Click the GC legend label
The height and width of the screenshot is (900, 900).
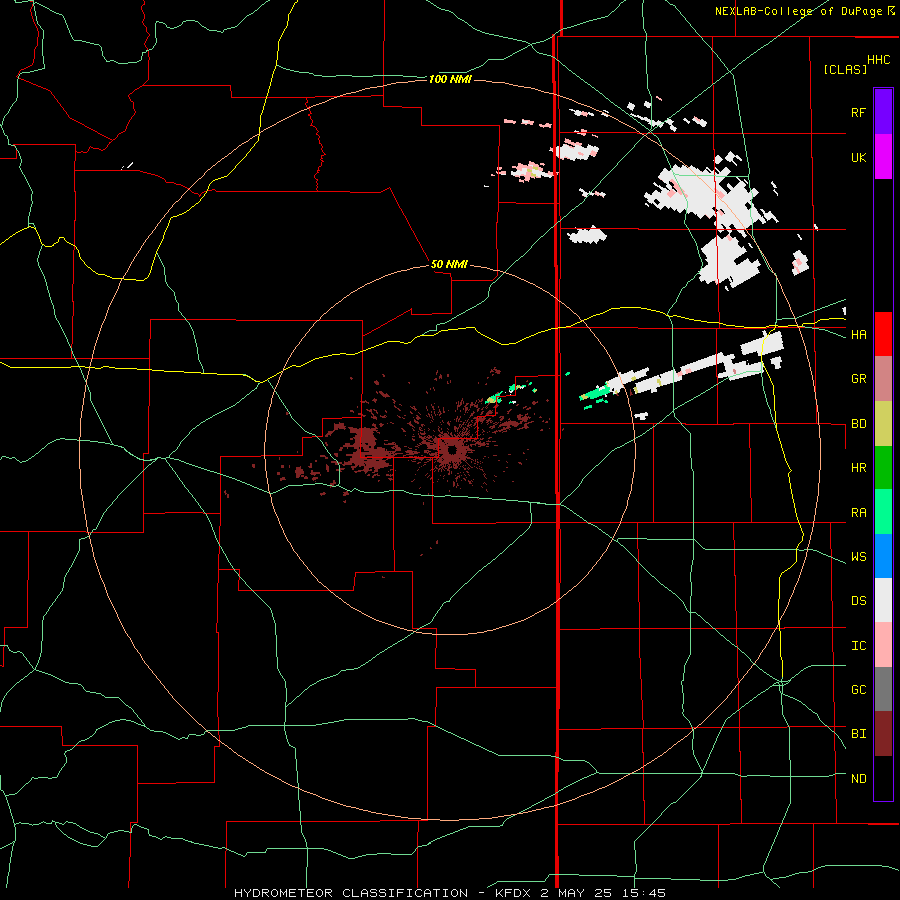tap(858, 690)
